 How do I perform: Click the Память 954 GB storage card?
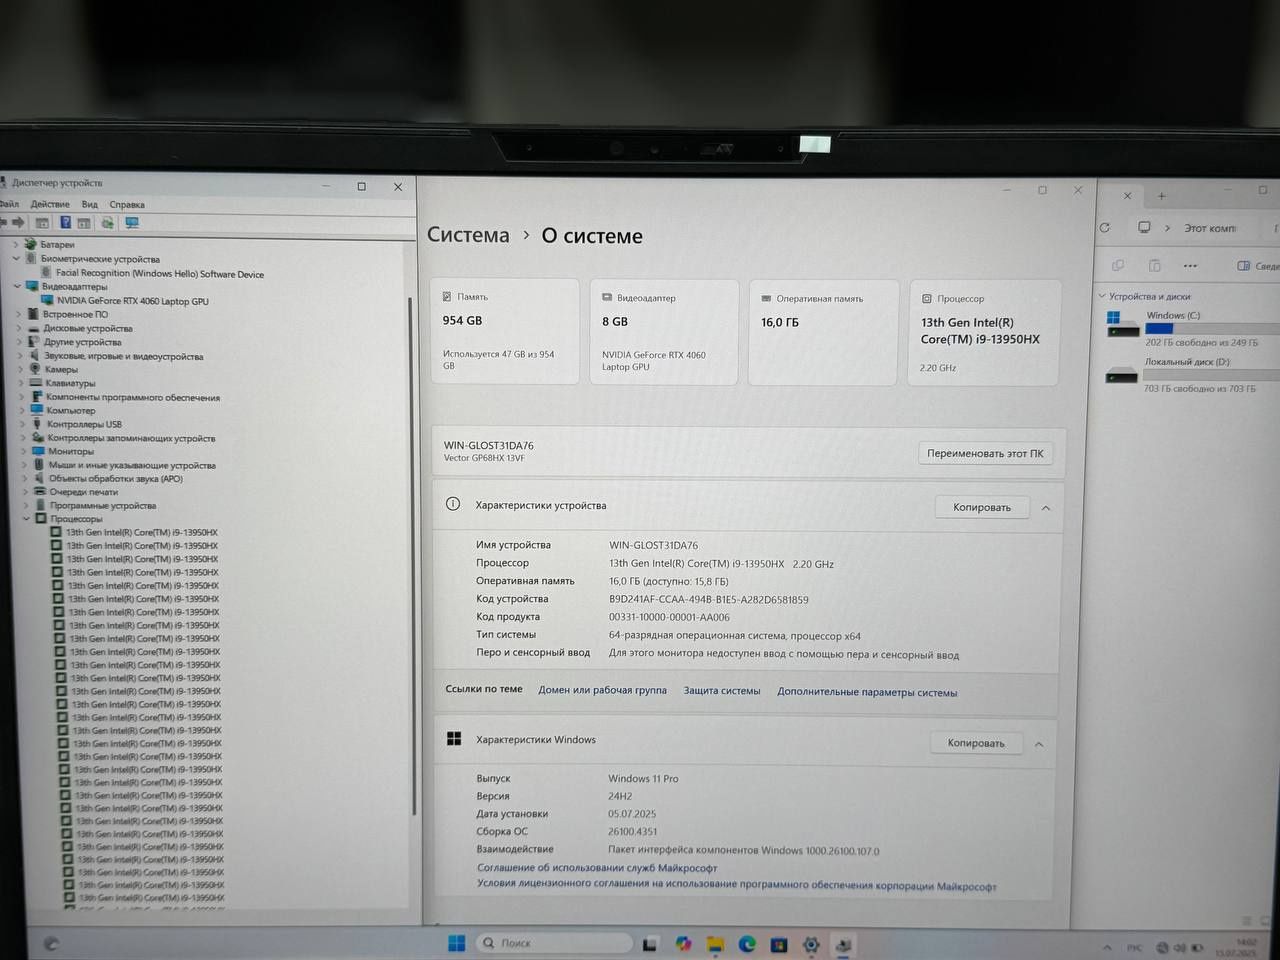coord(505,331)
